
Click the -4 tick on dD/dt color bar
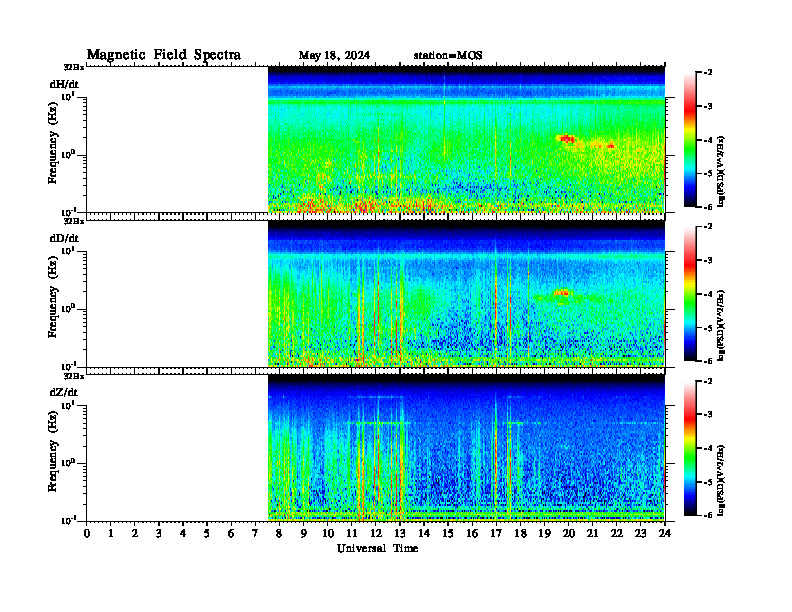point(707,294)
